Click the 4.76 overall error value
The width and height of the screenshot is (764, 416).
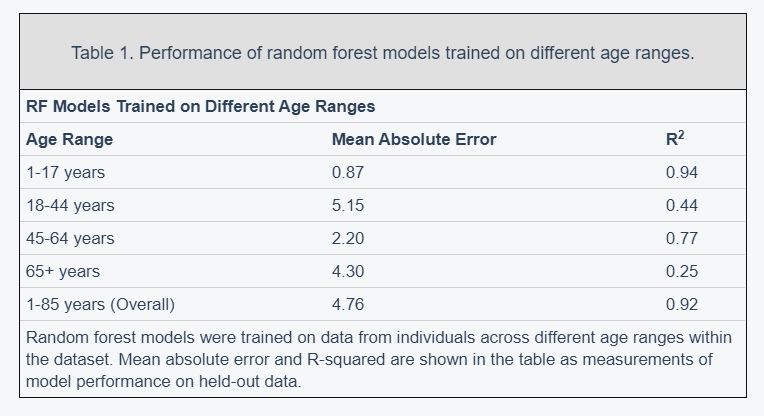point(348,304)
